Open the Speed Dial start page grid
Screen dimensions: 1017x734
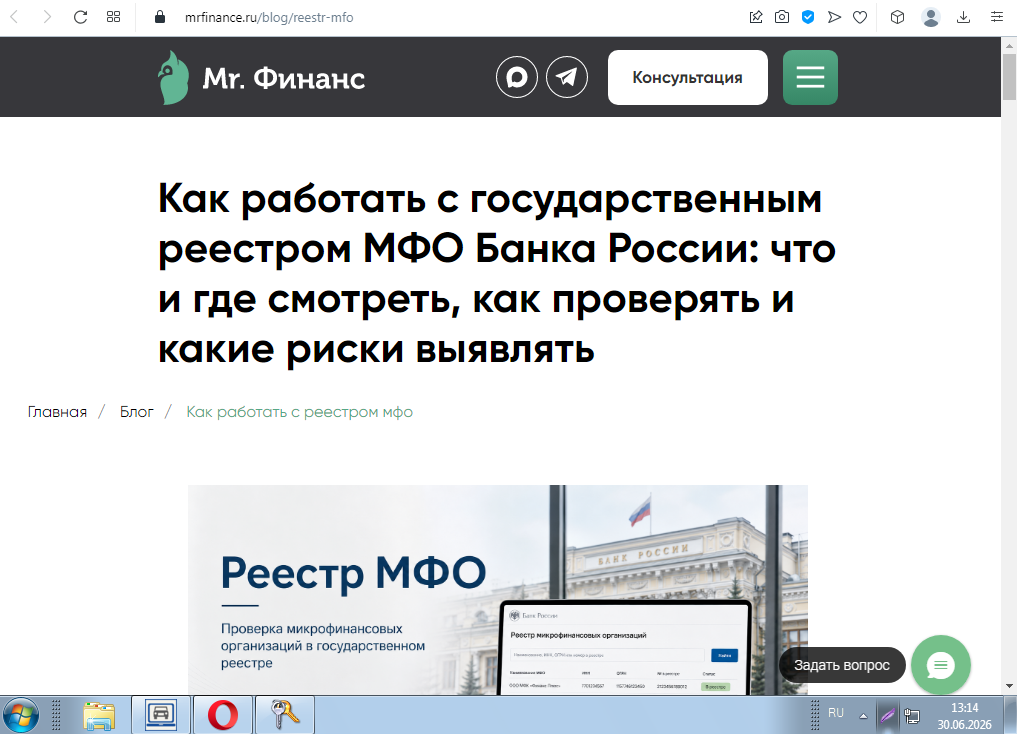point(114,18)
